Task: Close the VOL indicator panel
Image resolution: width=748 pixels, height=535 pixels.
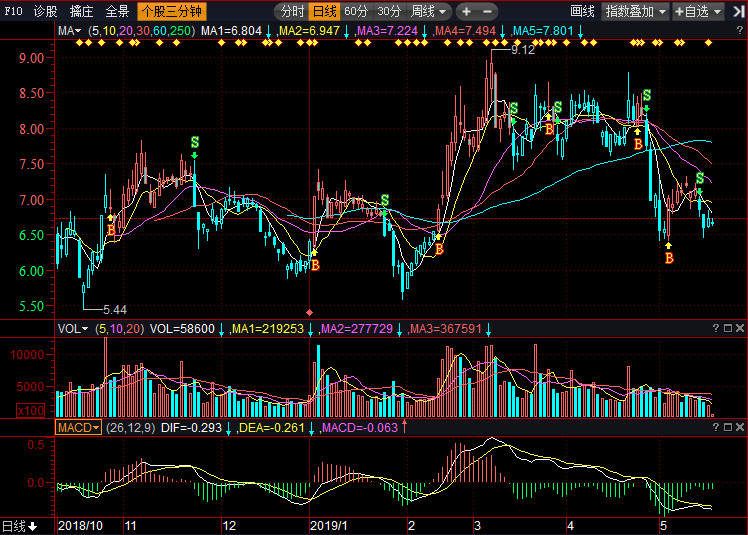Action: pyautogui.click(x=739, y=328)
